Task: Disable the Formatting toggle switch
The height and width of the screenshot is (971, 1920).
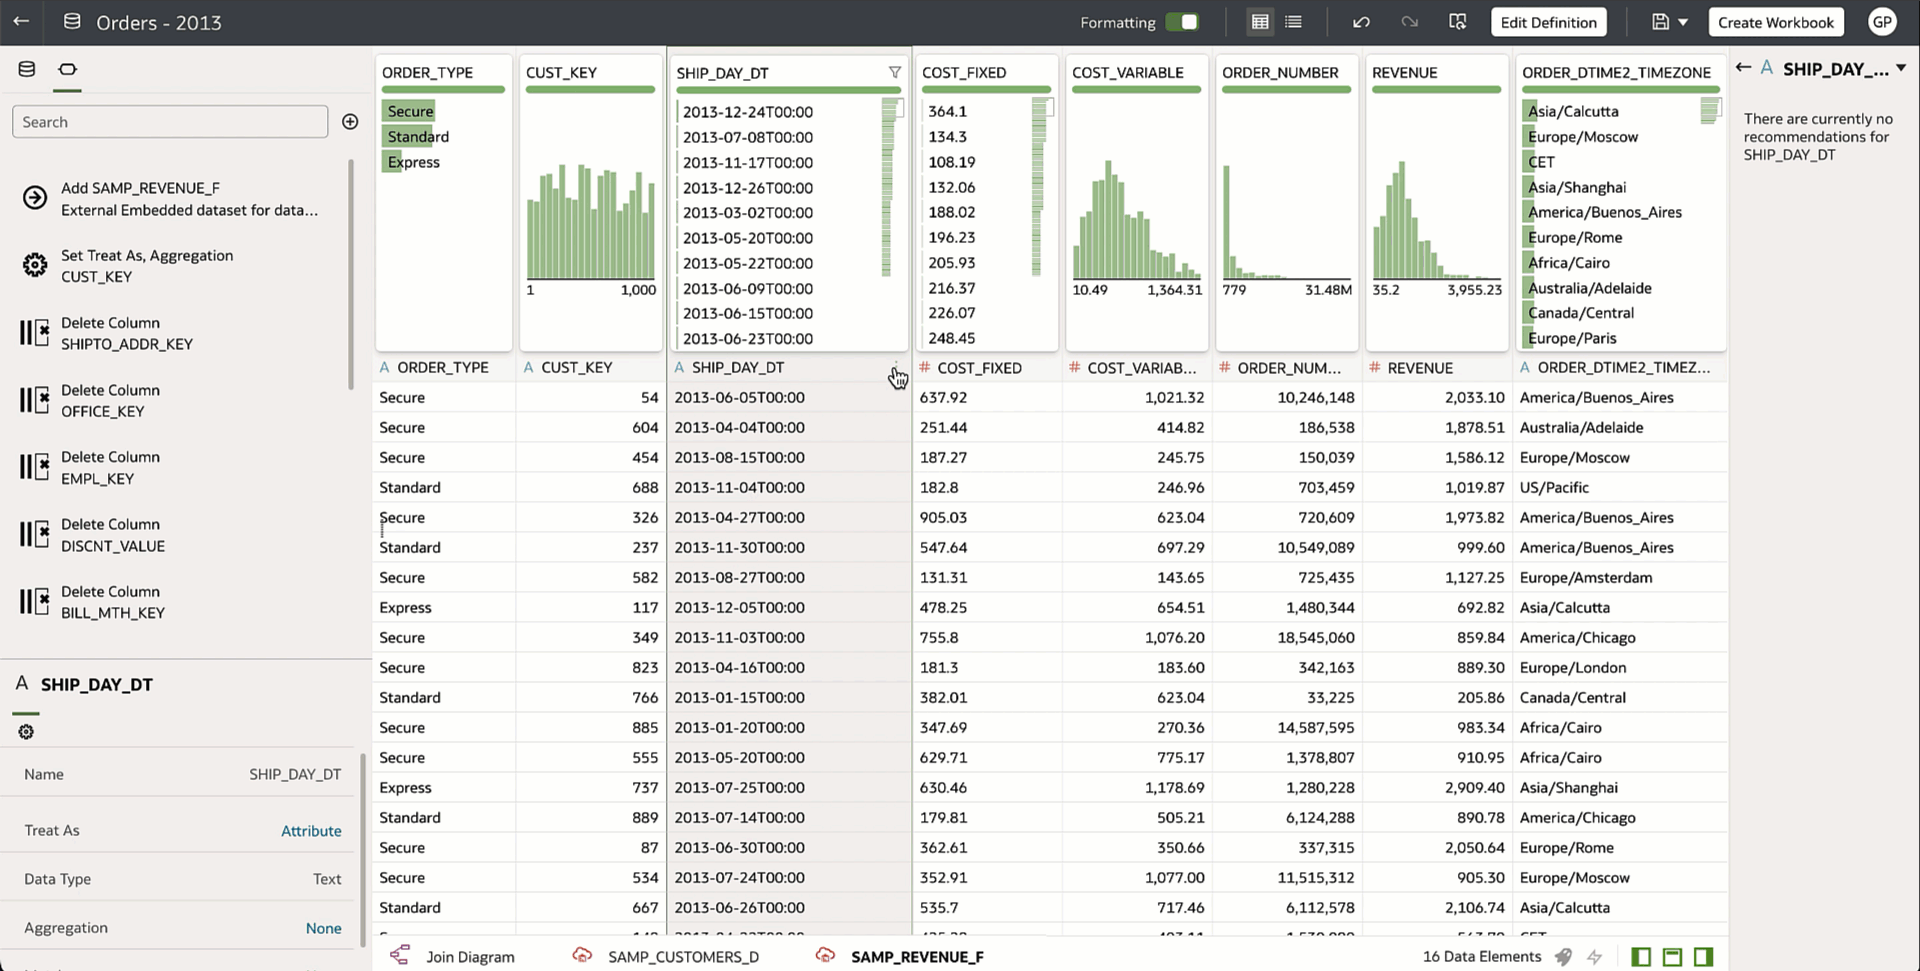Action: (1183, 22)
